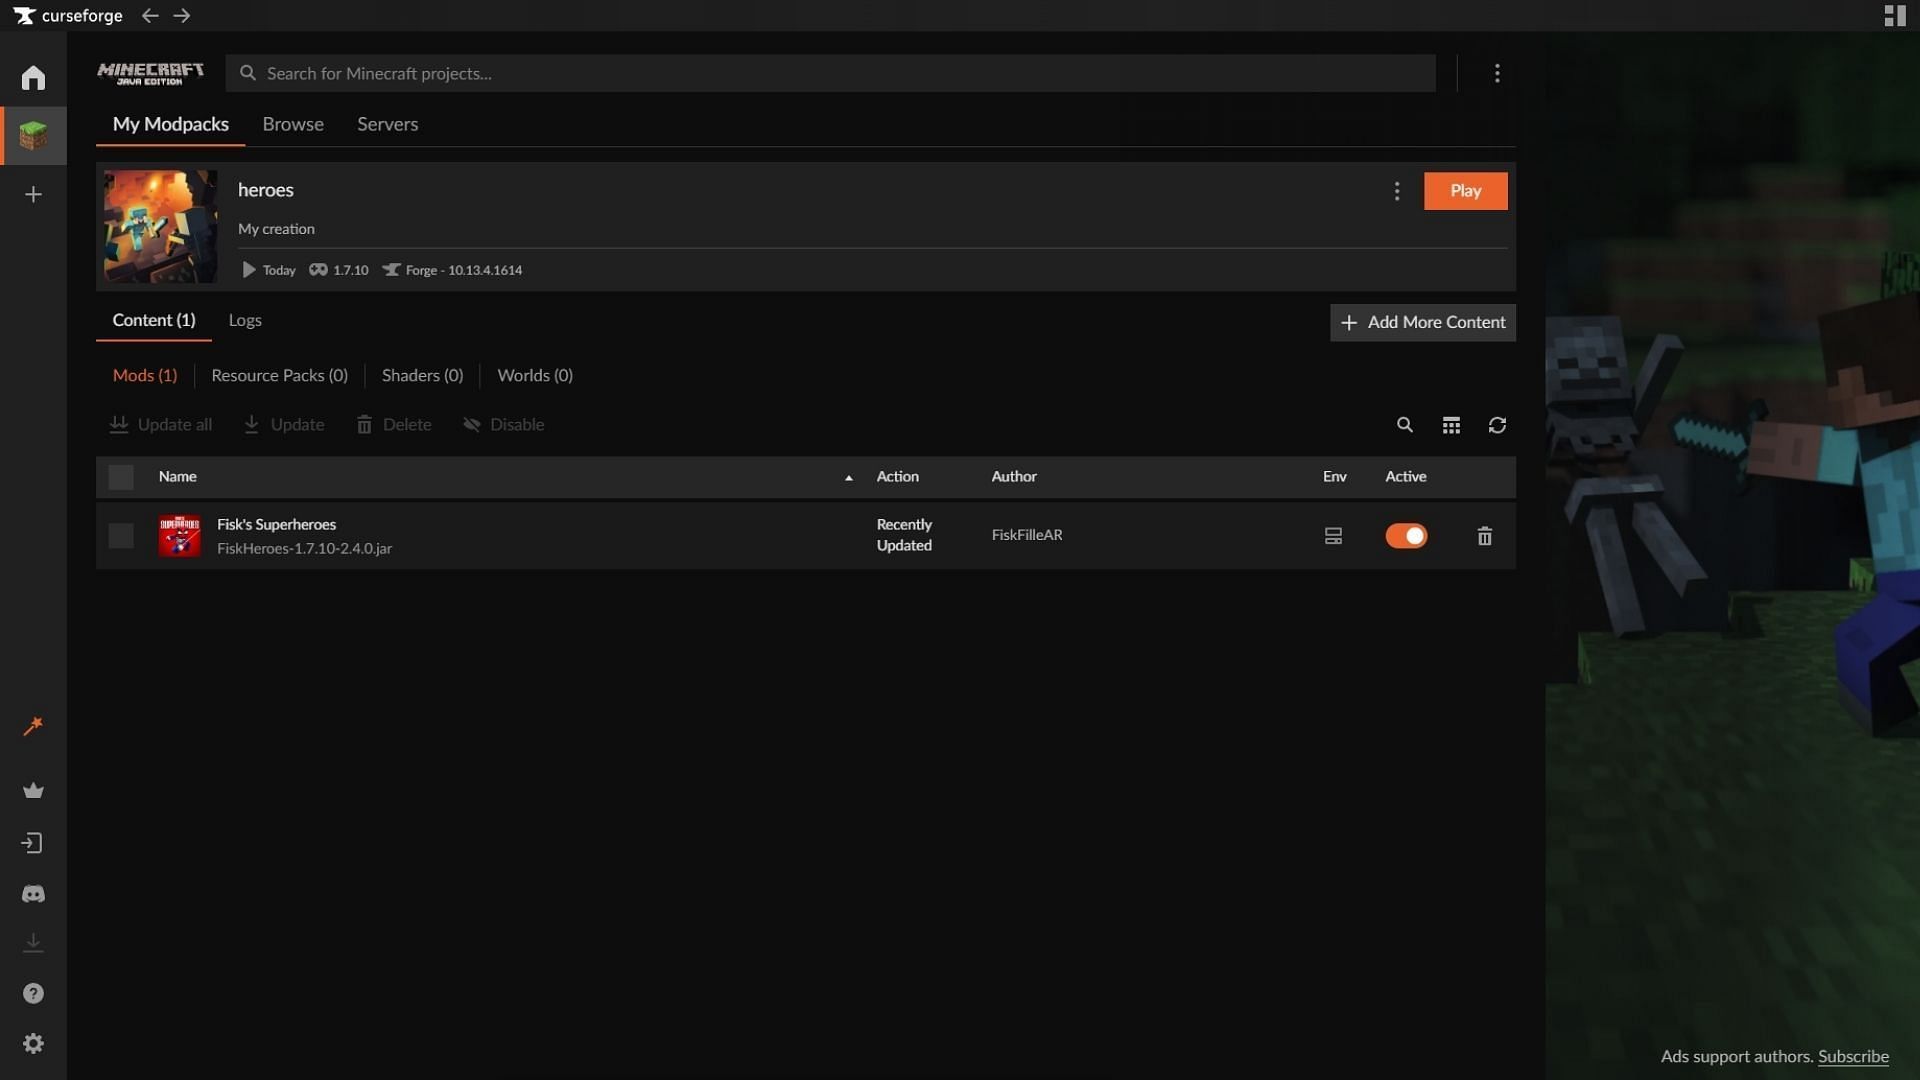The width and height of the screenshot is (1920, 1080).
Task: Click the Play button for heroes modpack
Action: coord(1465,190)
